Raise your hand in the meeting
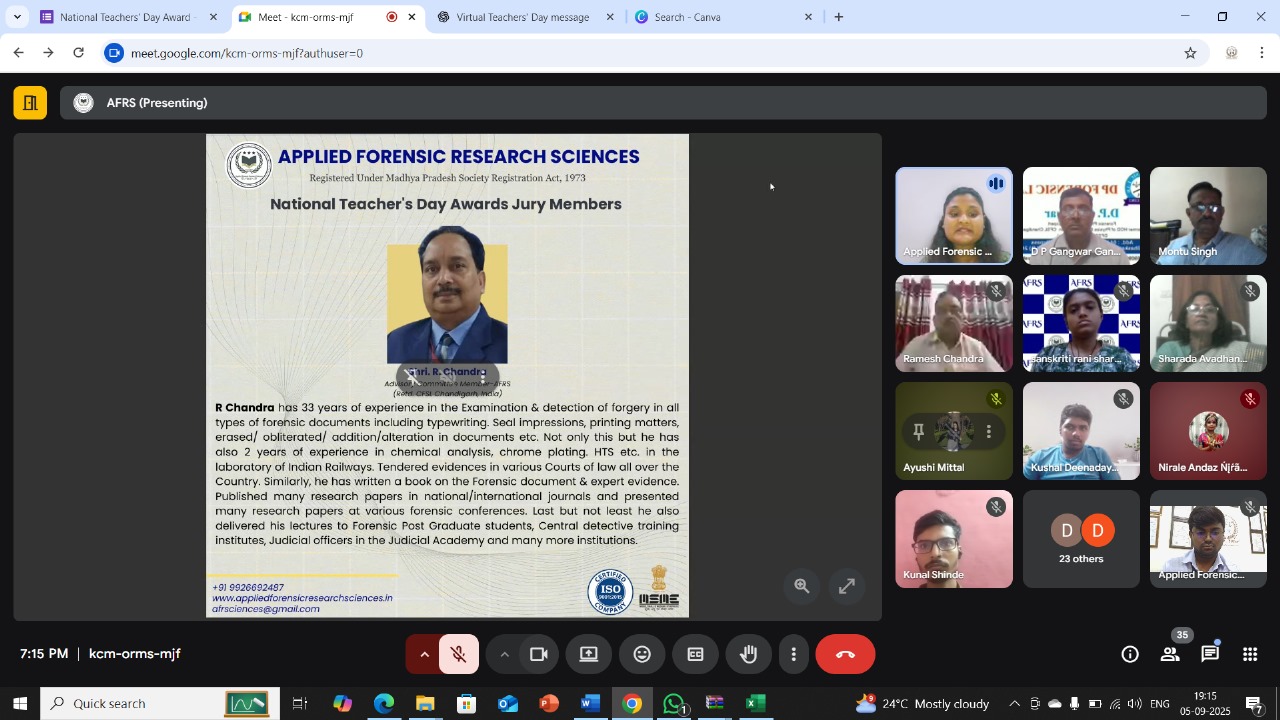 [749, 654]
